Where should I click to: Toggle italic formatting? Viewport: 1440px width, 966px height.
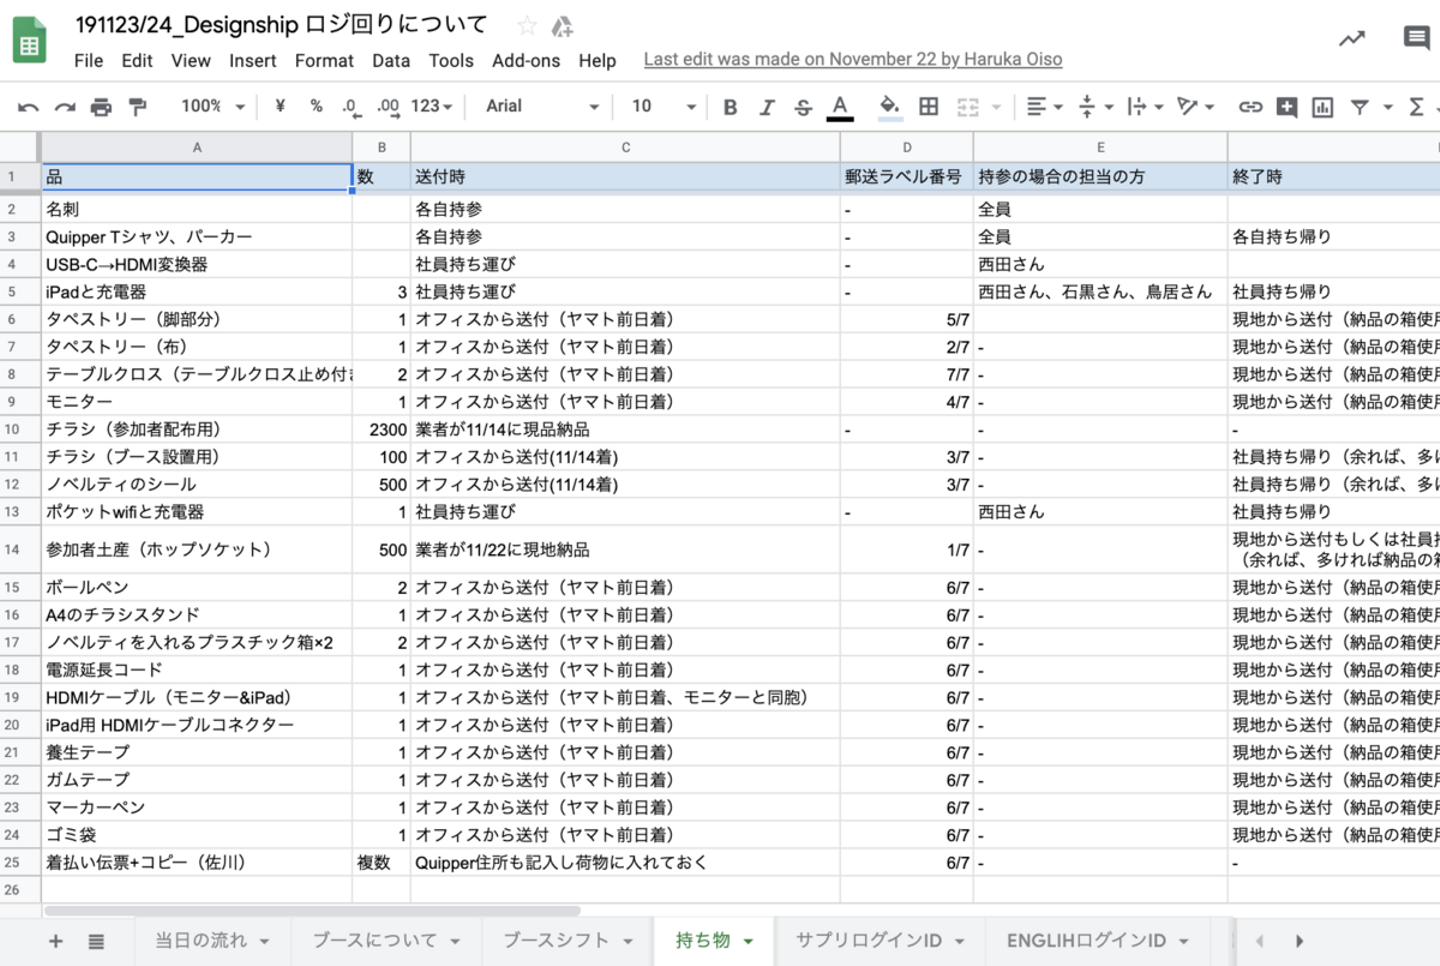tap(767, 107)
